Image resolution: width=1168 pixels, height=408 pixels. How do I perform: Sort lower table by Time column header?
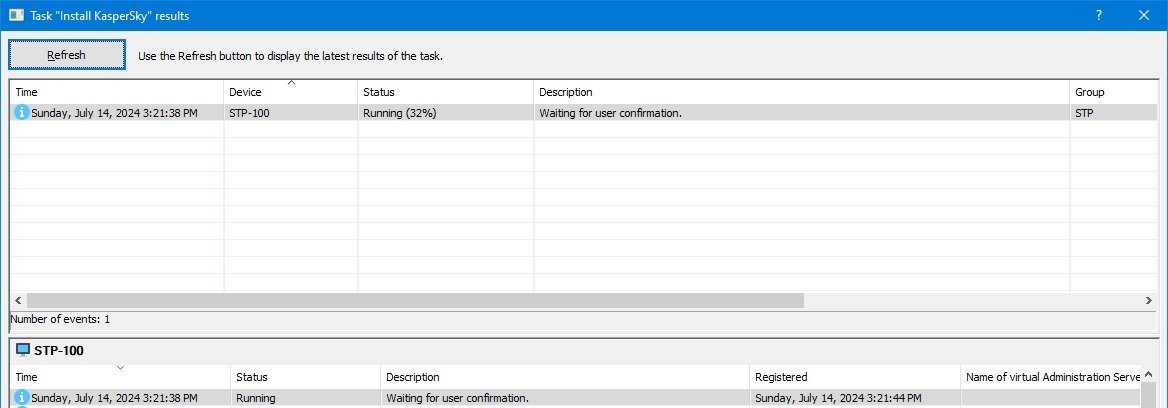pyautogui.click(x=120, y=377)
